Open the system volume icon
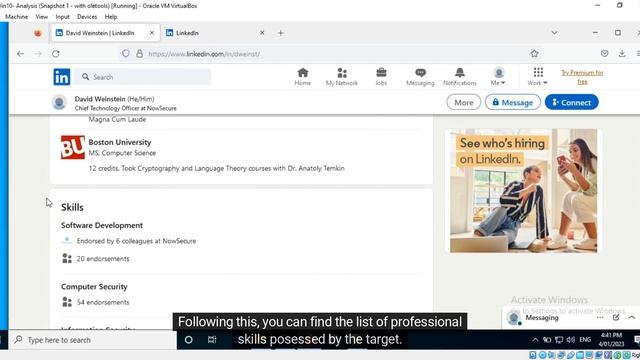 click(x=571, y=340)
